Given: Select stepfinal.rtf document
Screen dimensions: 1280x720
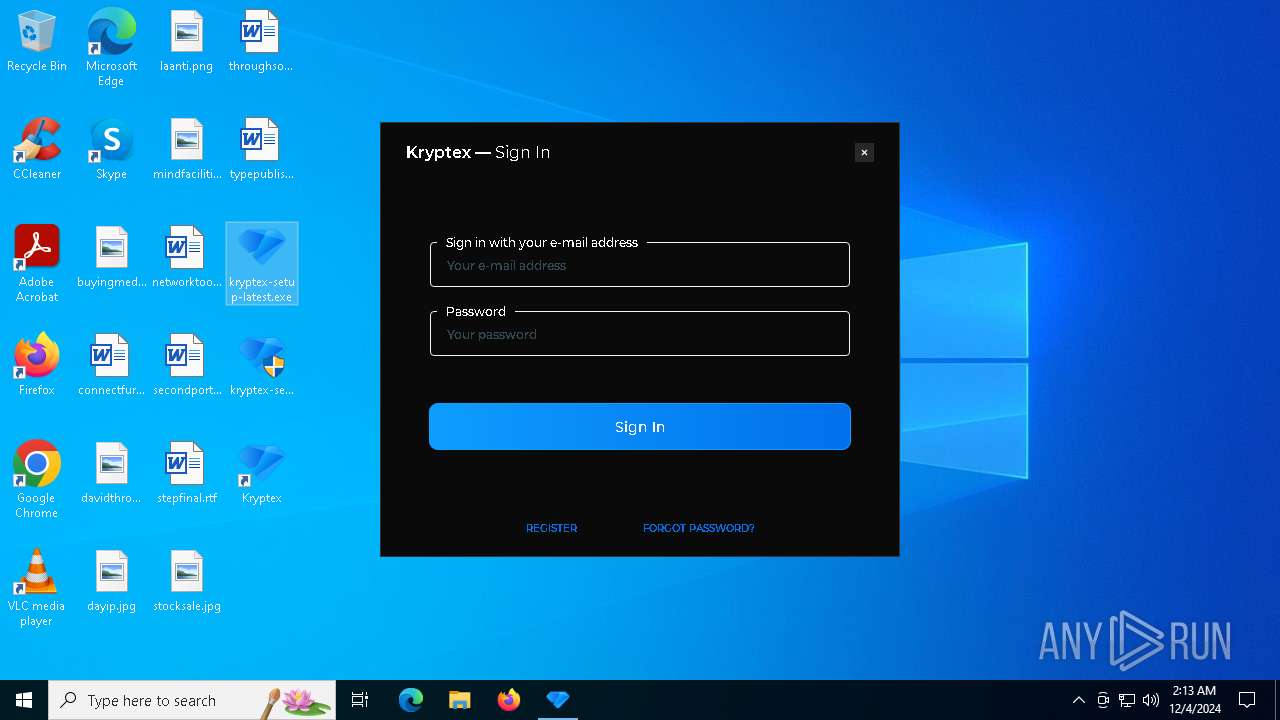Looking at the screenshot, I should point(186,474).
